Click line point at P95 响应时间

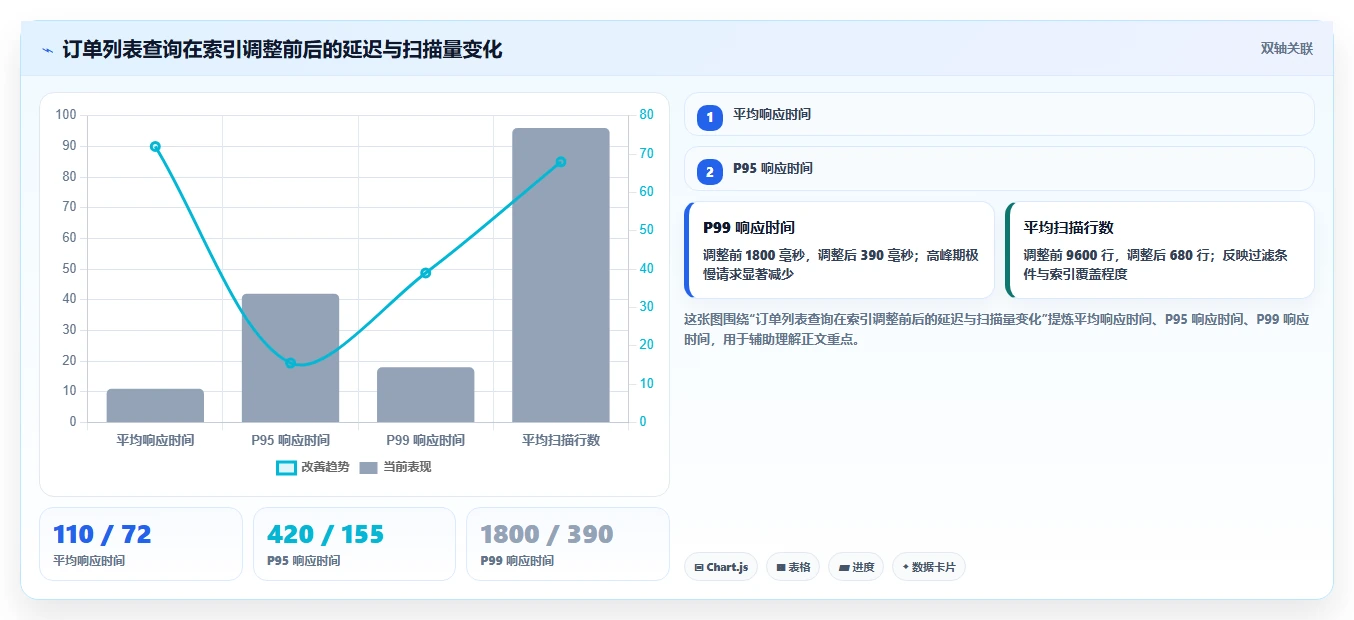(x=290, y=363)
